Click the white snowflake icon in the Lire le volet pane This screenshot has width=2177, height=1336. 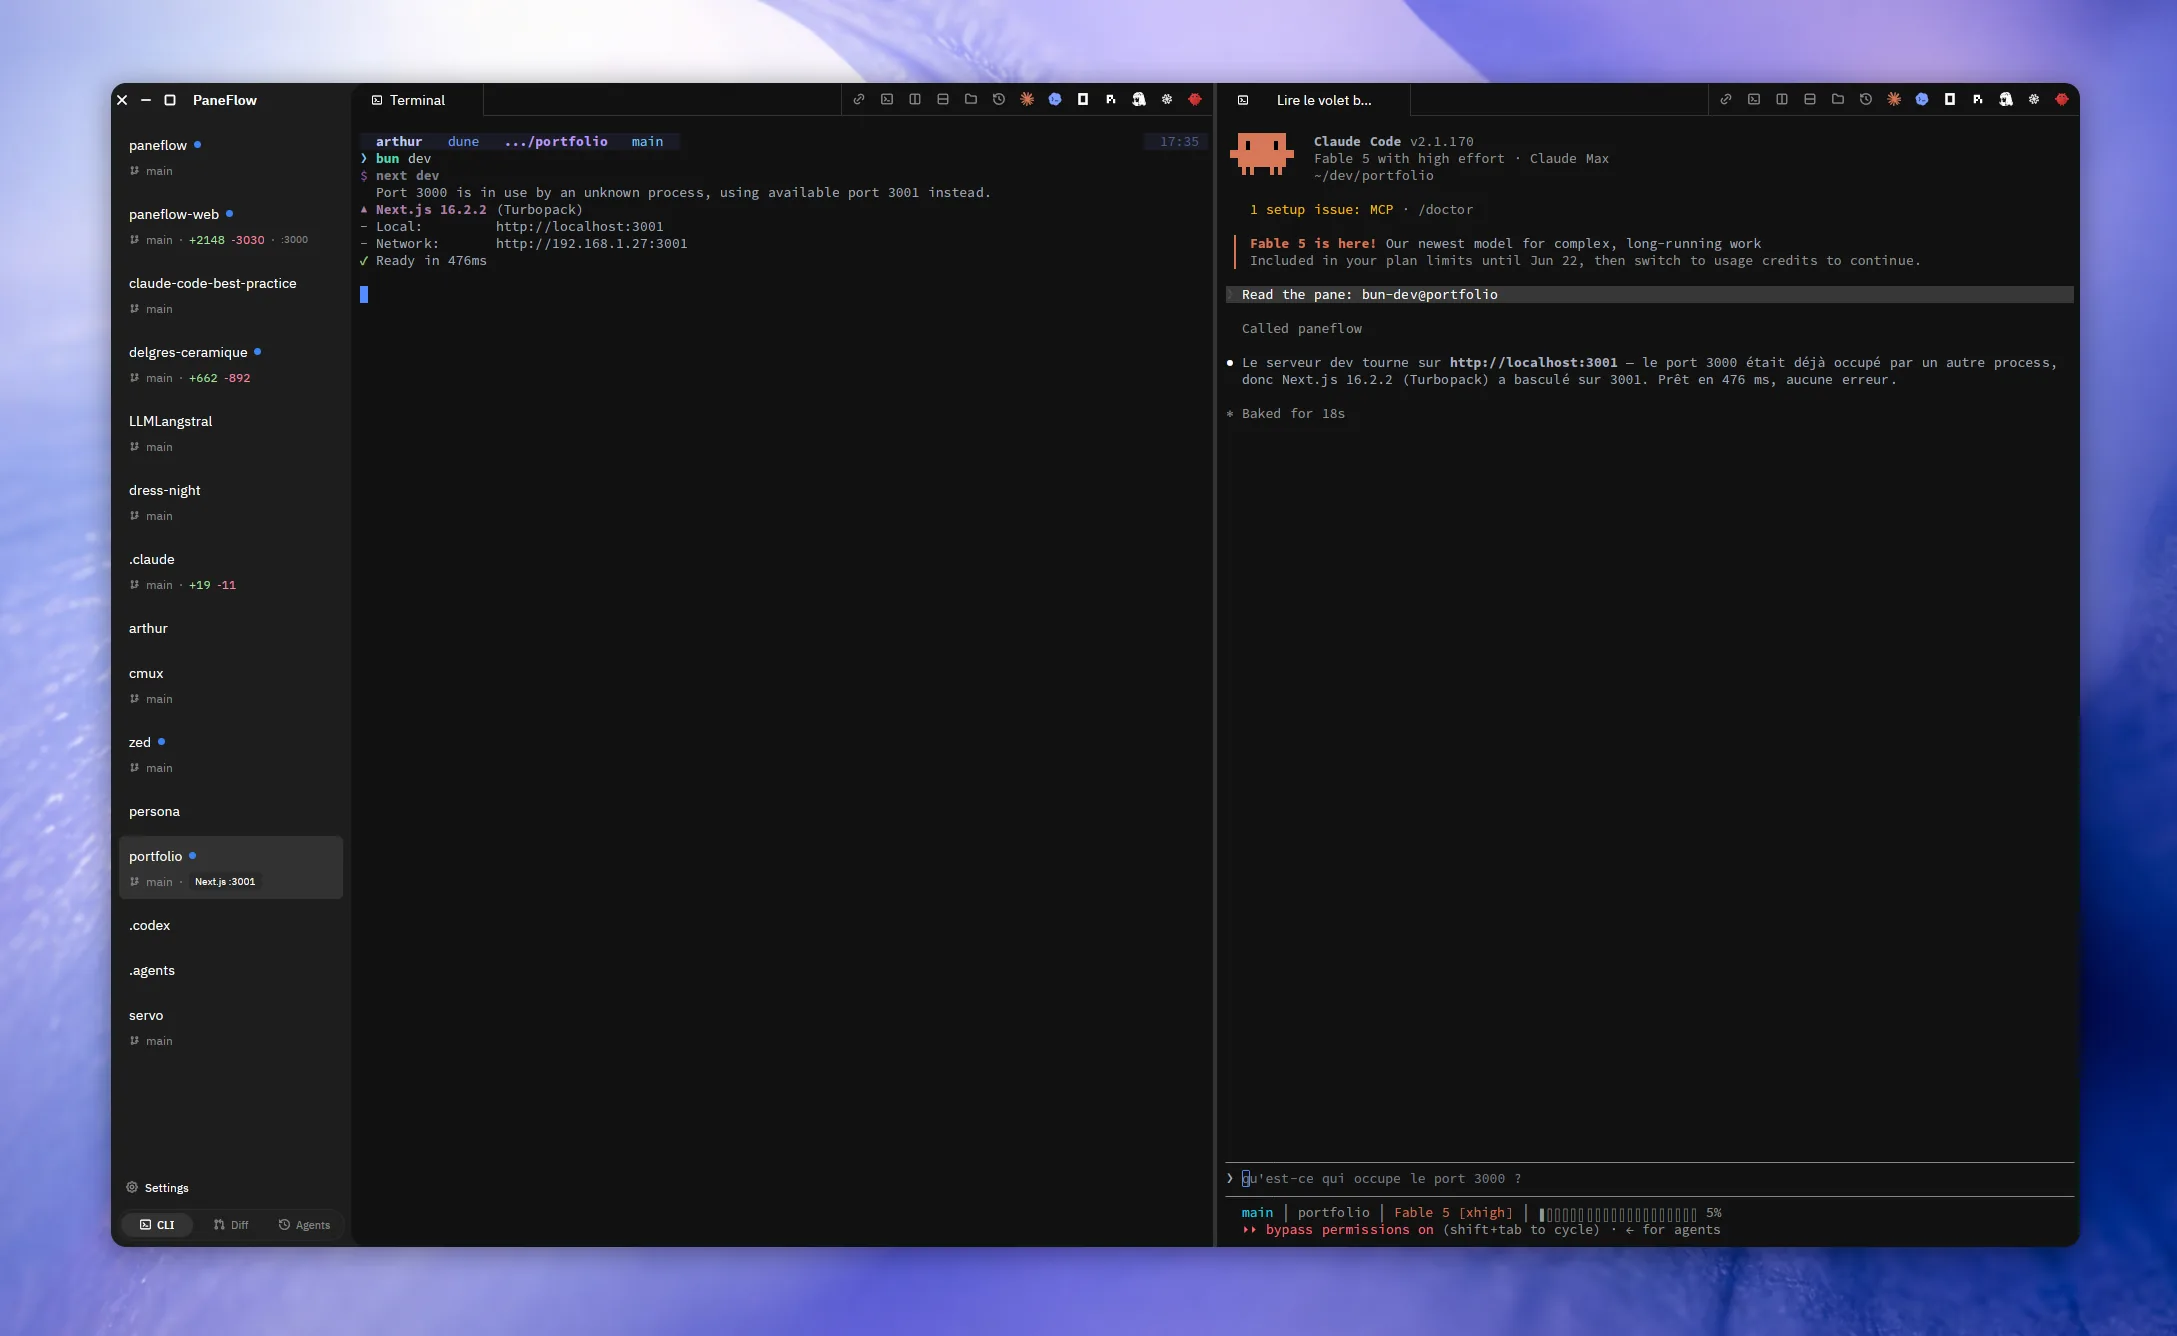pos(2033,100)
